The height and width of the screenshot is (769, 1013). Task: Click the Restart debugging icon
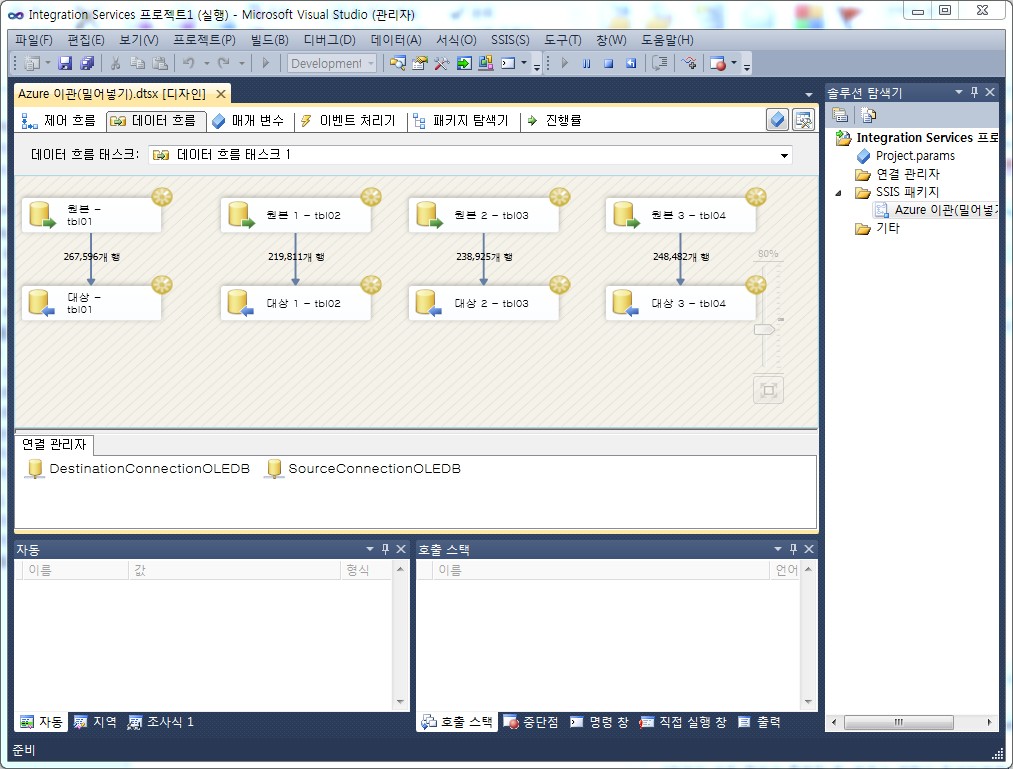631,63
